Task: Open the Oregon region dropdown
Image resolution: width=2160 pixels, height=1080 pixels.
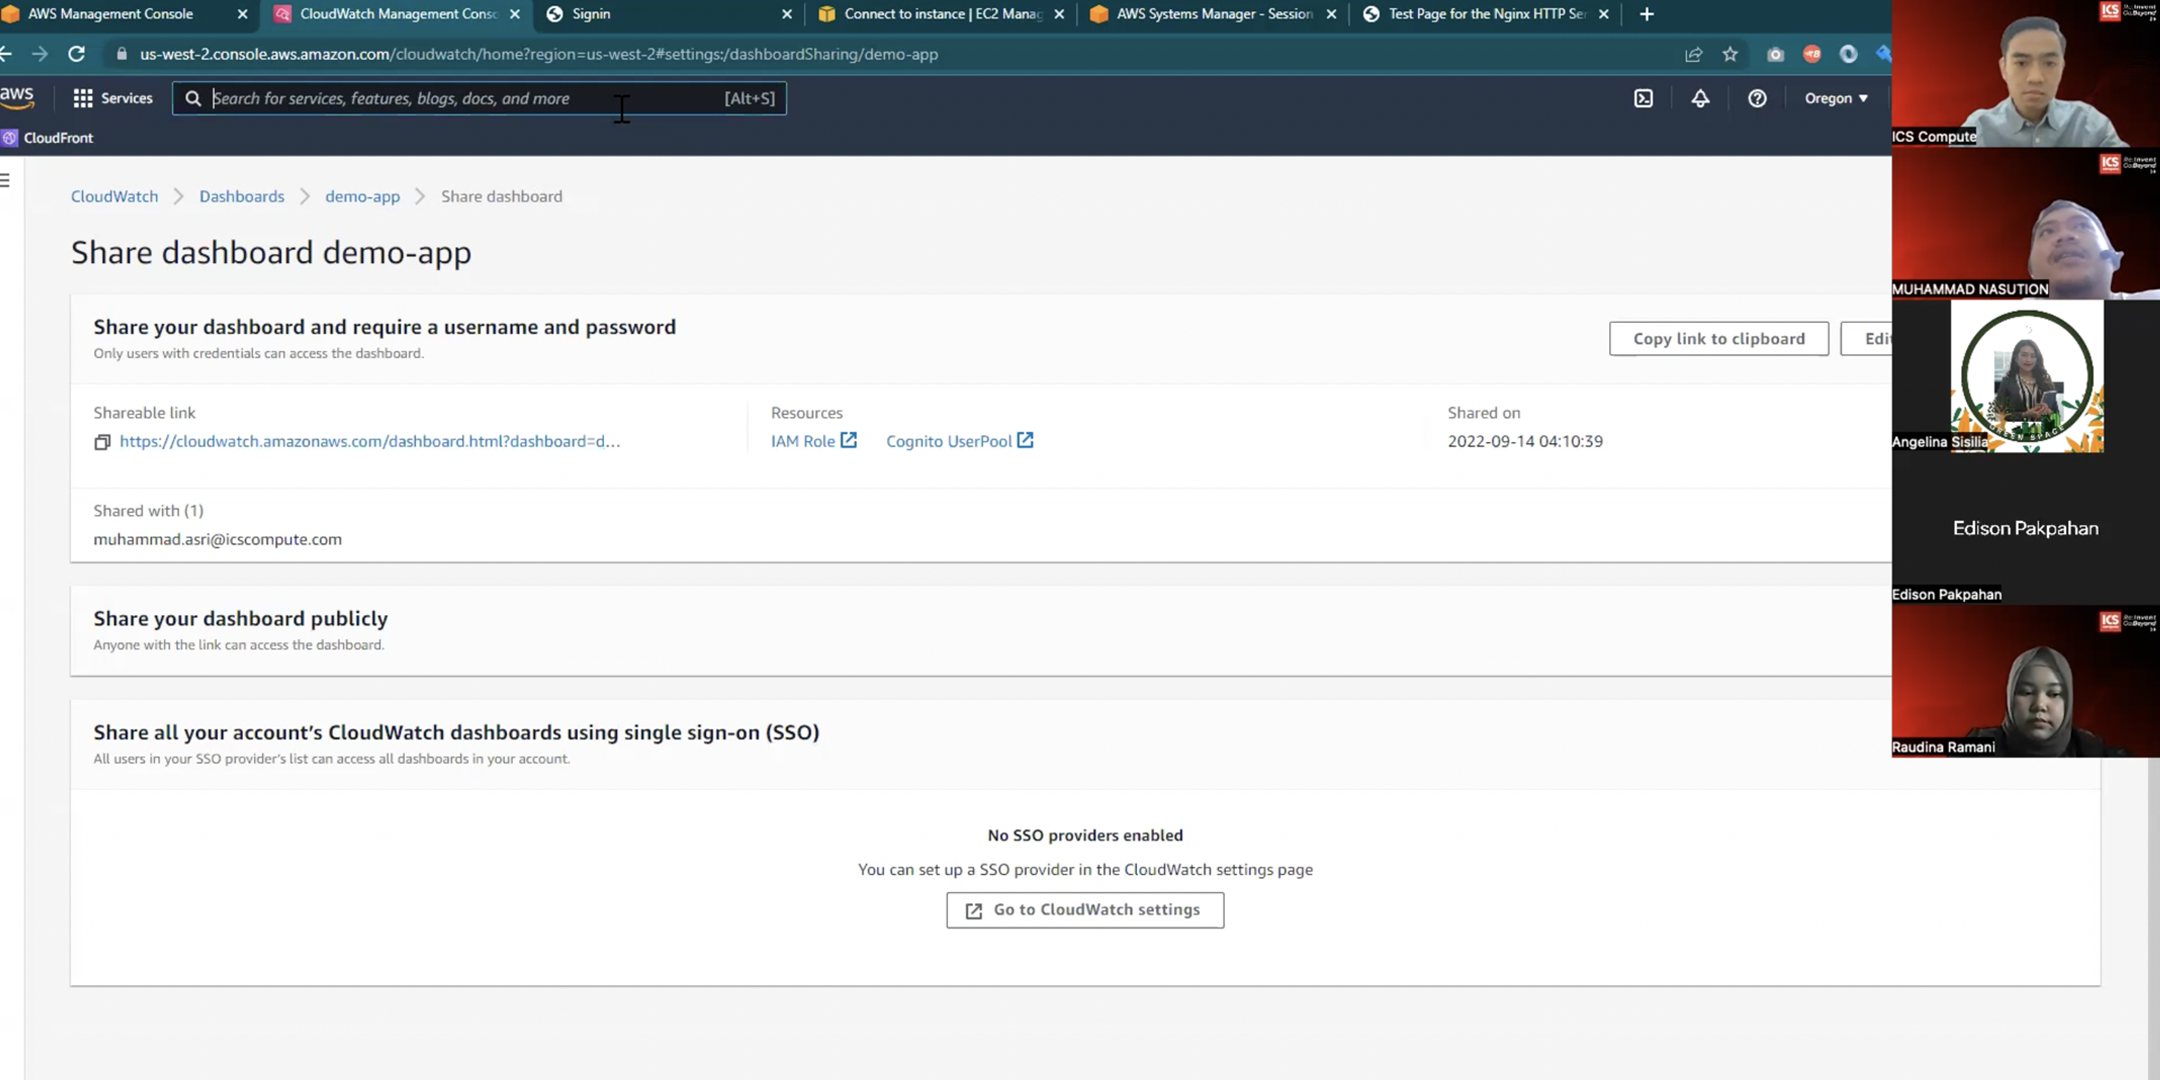Action: click(1836, 98)
